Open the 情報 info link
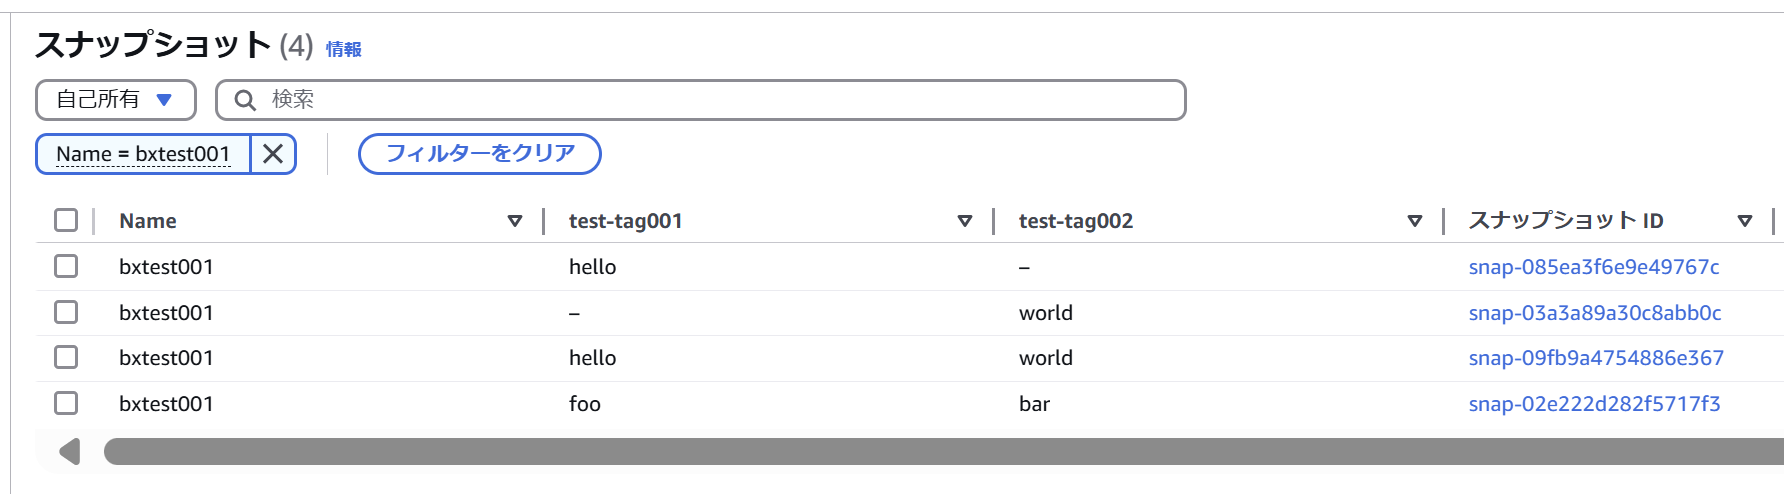The width and height of the screenshot is (1784, 494). pyautogui.click(x=344, y=49)
